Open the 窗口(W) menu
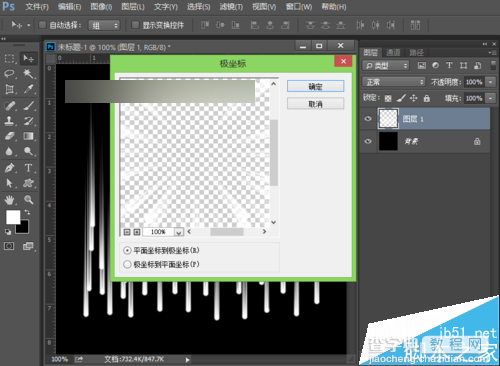500x366 pixels. 299,7
